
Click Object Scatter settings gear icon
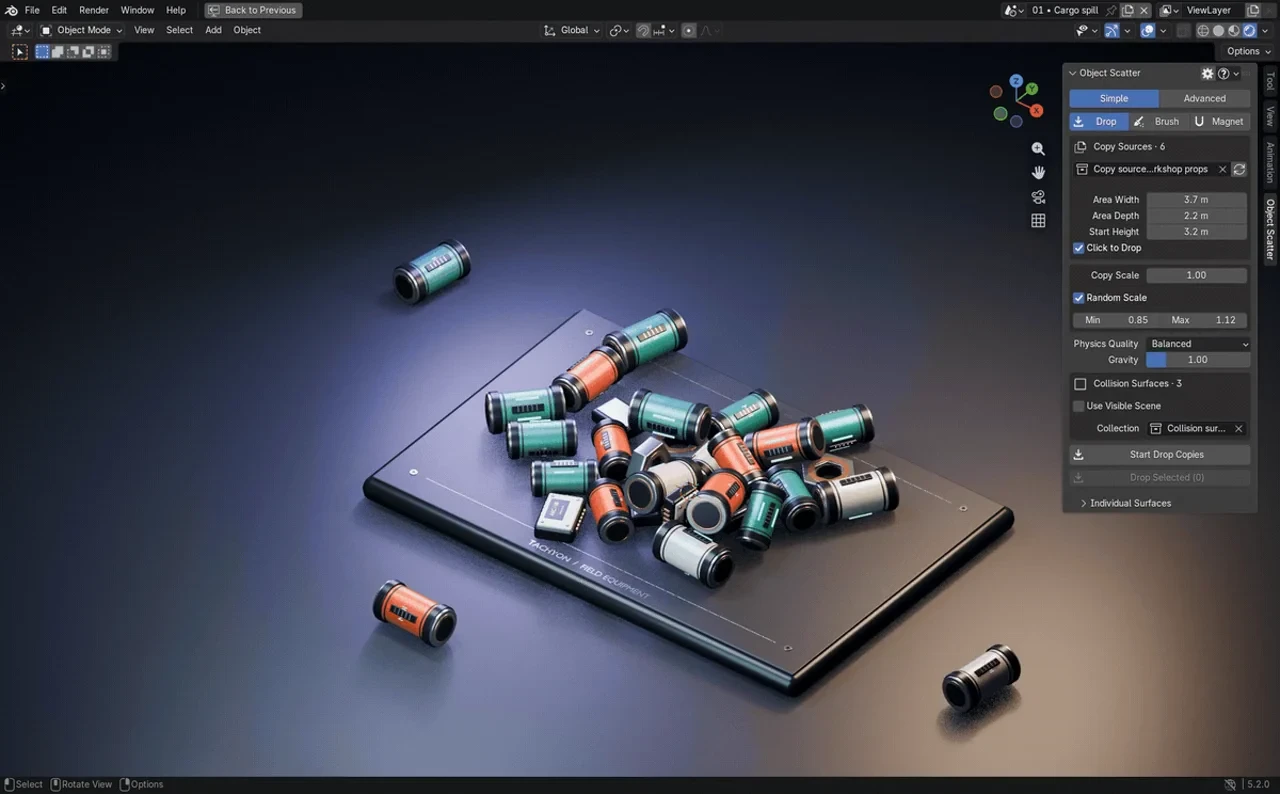click(x=1207, y=73)
